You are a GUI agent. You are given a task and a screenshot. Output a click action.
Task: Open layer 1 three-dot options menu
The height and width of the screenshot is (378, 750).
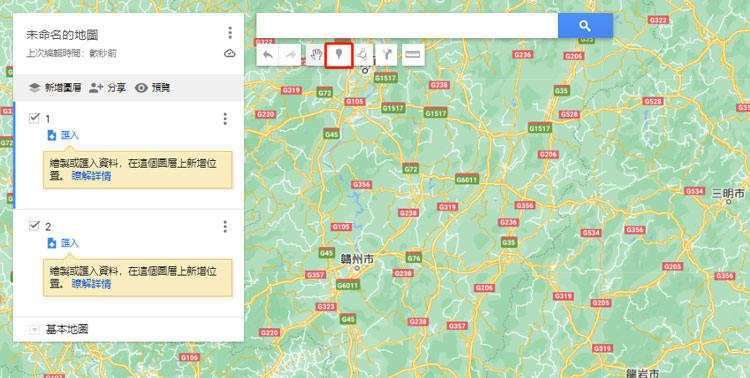(225, 119)
